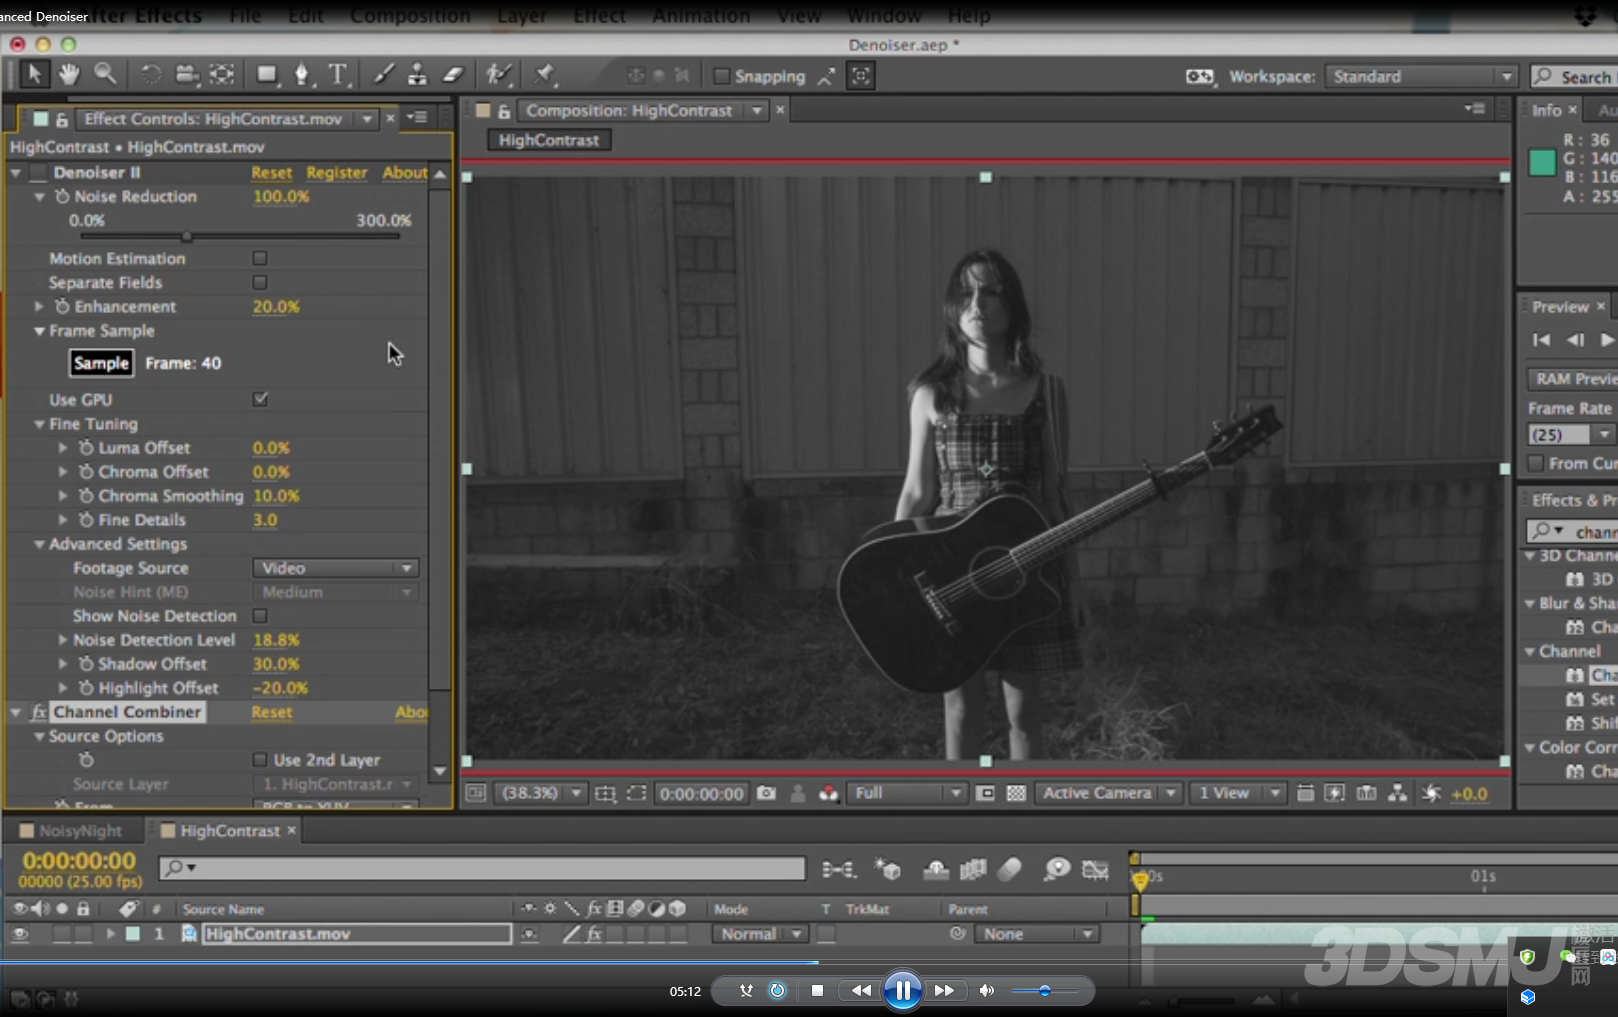Viewport: 1618px width, 1017px height.
Task: Select the Clone Stamp tool
Action: [417, 75]
